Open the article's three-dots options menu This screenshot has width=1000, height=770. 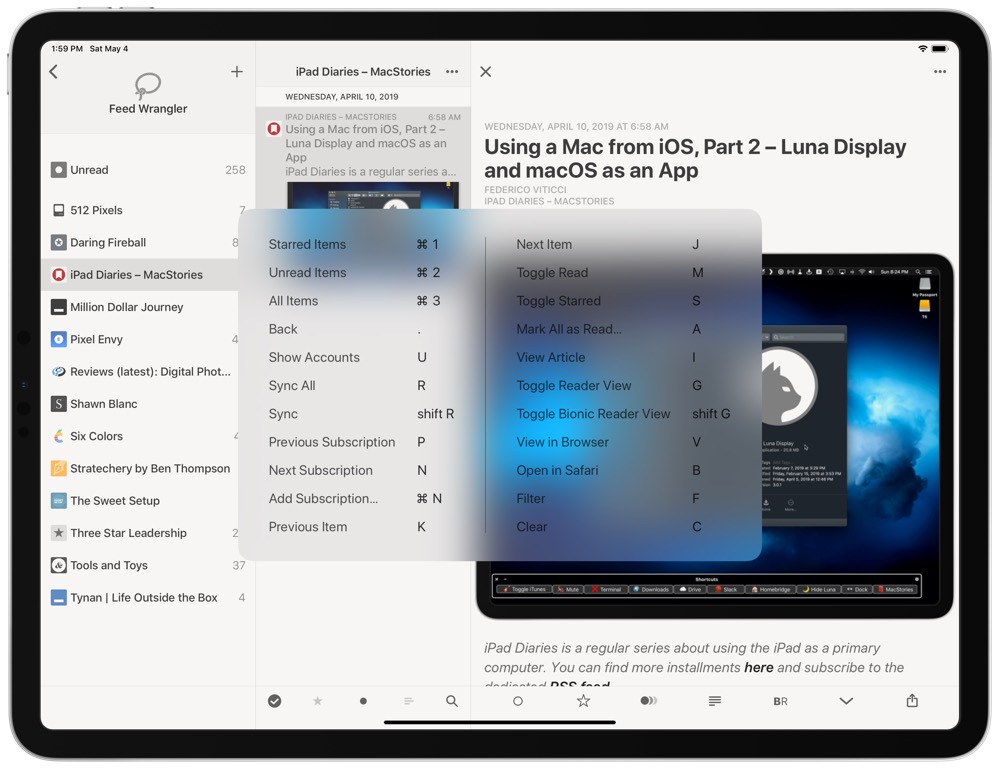pos(940,71)
